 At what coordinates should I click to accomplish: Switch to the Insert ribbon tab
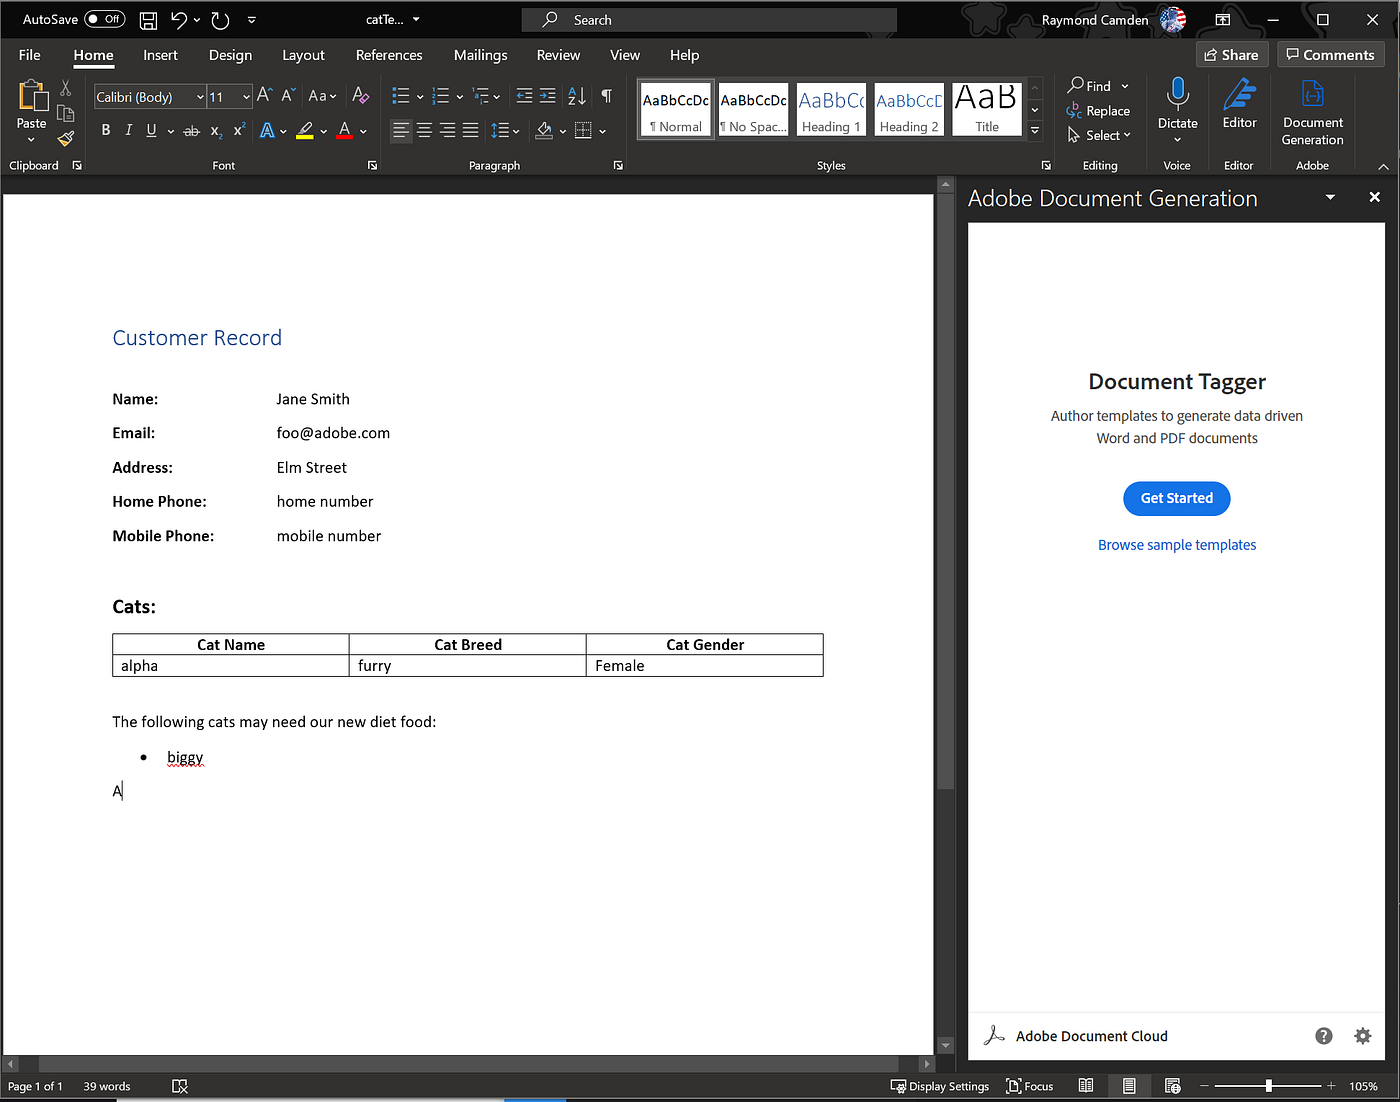160,55
